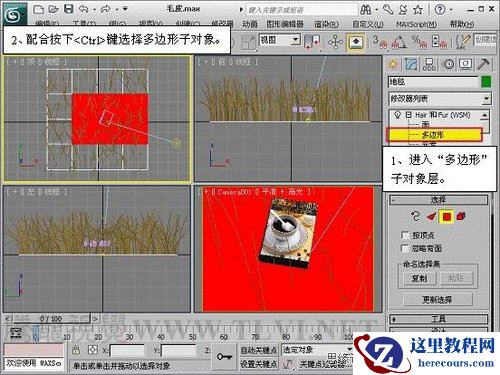Select the 多边形 sub-object level in stack
The width and height of the screenshot is (500, 375).
[x=434, y=135]
